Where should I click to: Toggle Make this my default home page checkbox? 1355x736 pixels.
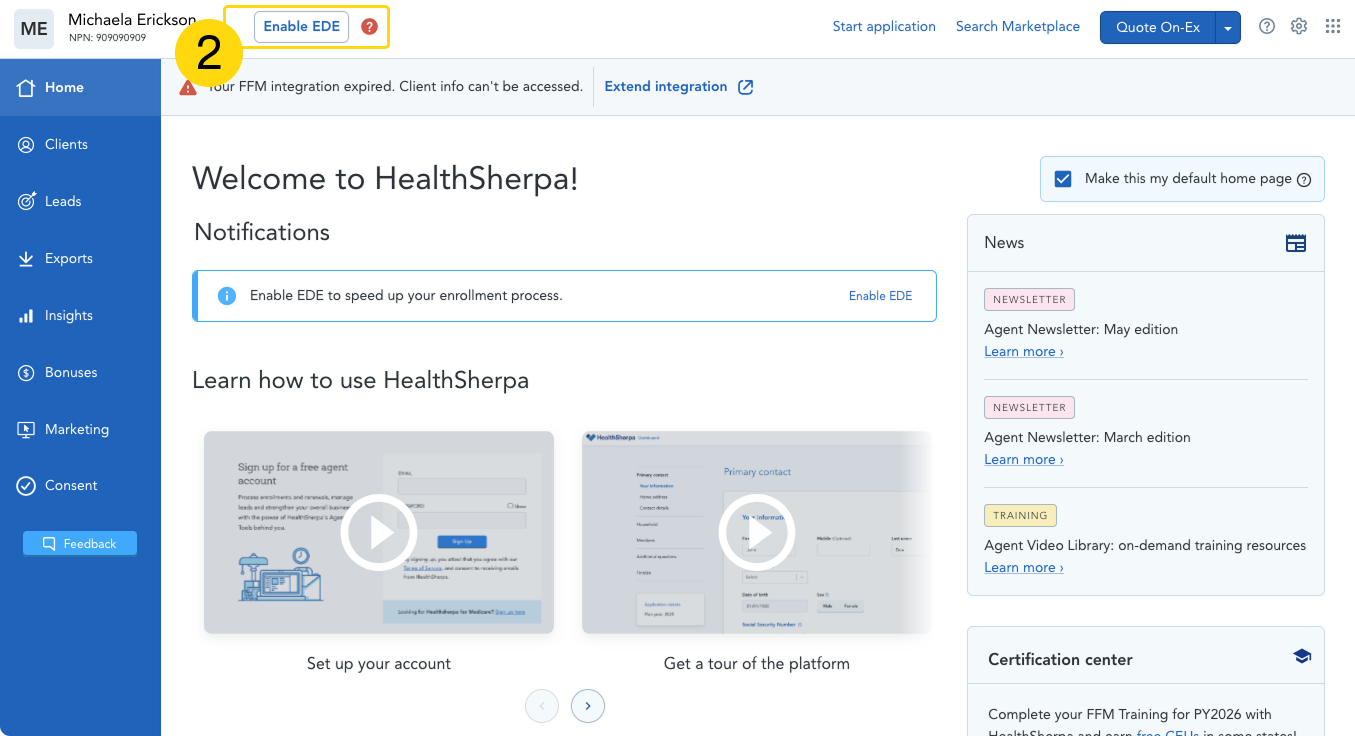click(1064, 179)
